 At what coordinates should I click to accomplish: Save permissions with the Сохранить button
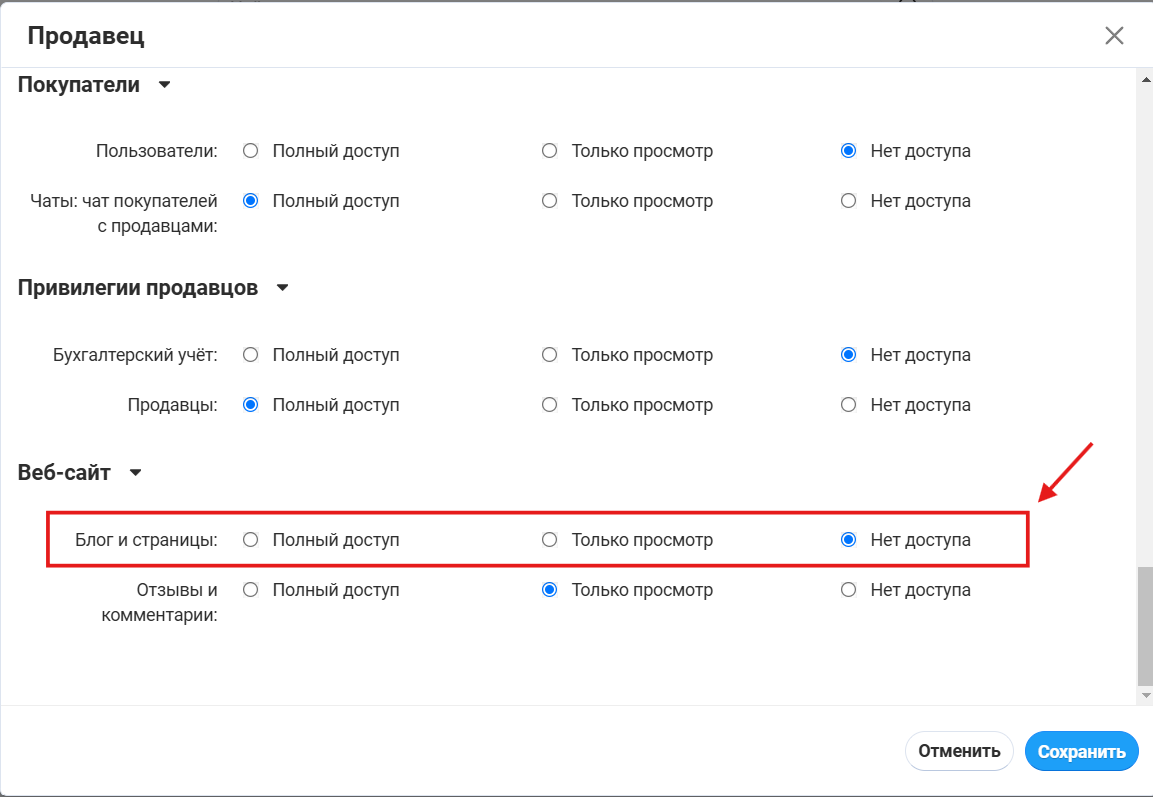1082,751
